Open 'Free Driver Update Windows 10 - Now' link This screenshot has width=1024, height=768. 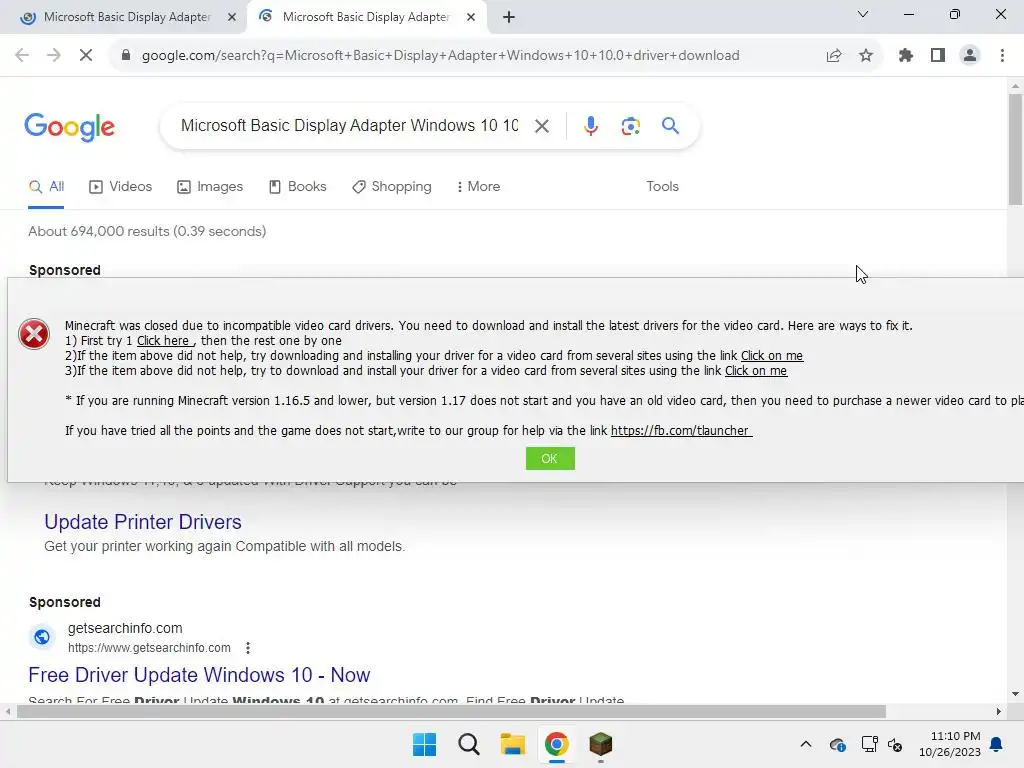click(x=199, y=675)
